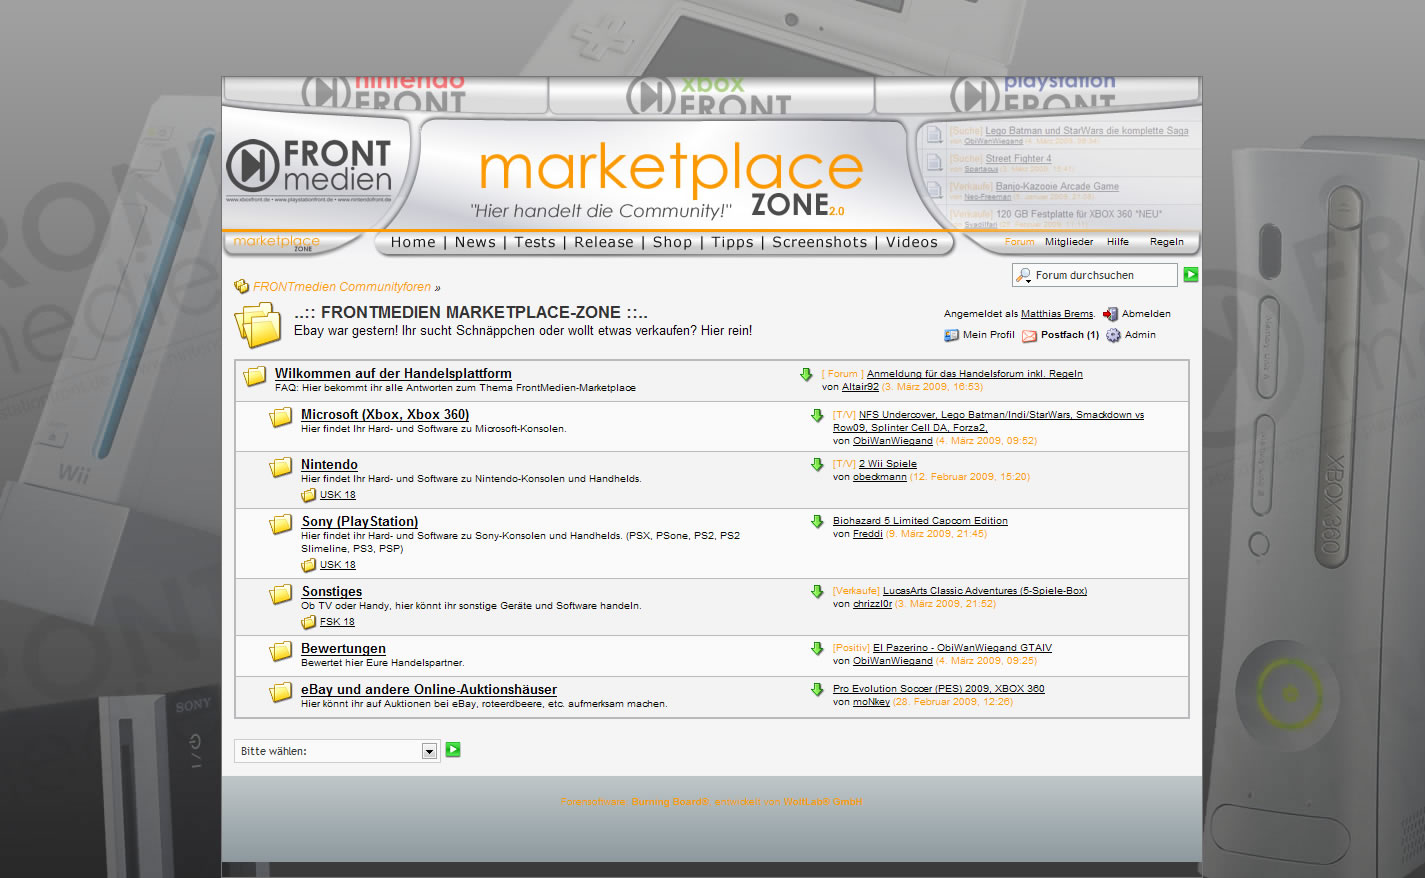This screenshot has height=878, width=1425.
Task: Click the Bewertungen forum folder icon
Action: point(281,652)
